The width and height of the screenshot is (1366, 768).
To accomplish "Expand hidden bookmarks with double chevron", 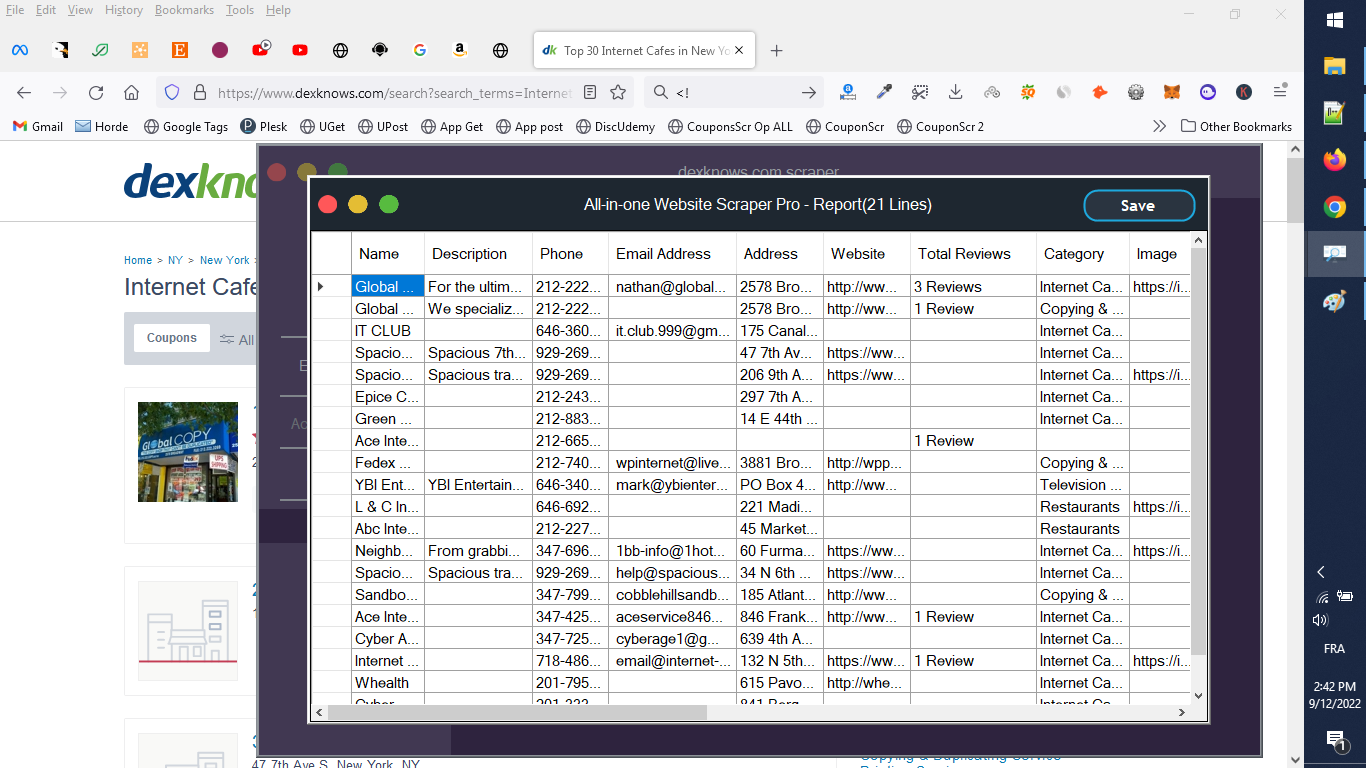I will [x=1159, y=126].
